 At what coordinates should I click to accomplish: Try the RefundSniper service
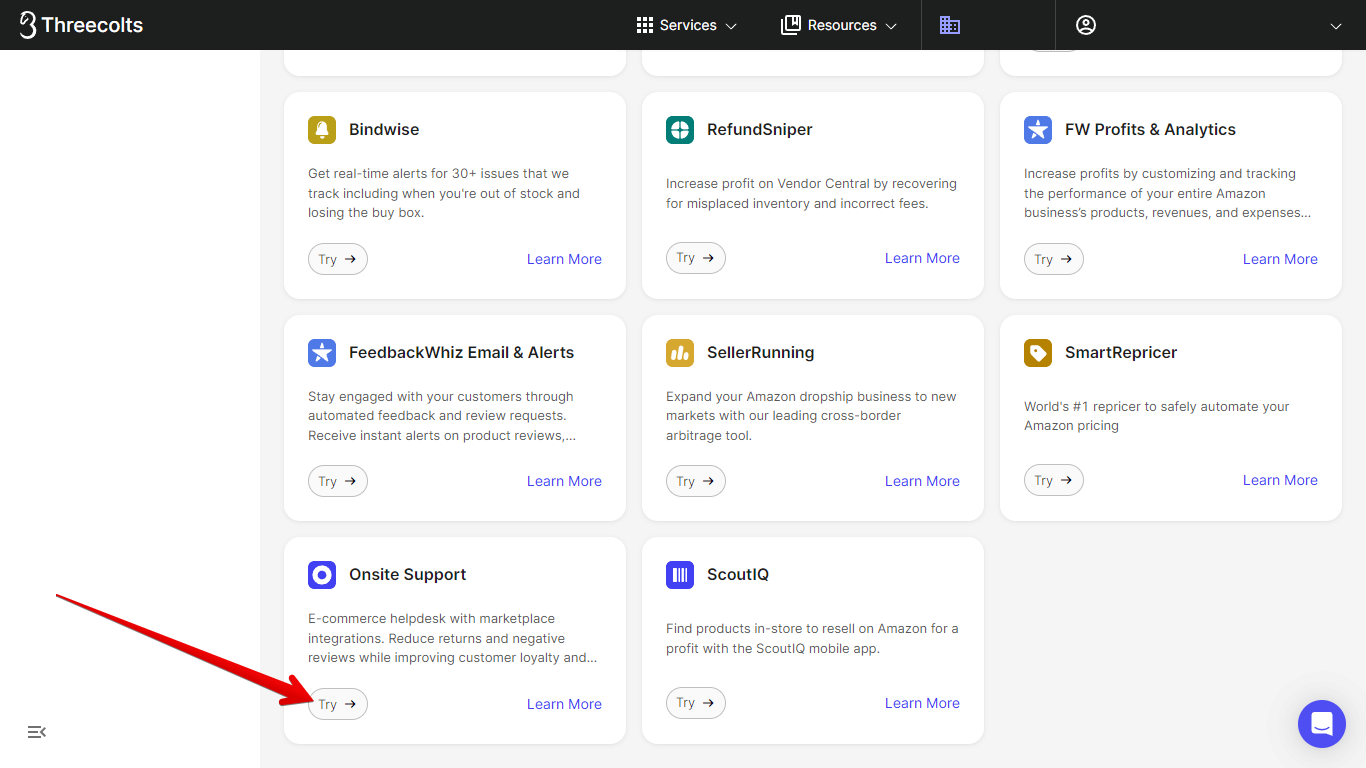[x=696, y=258]
